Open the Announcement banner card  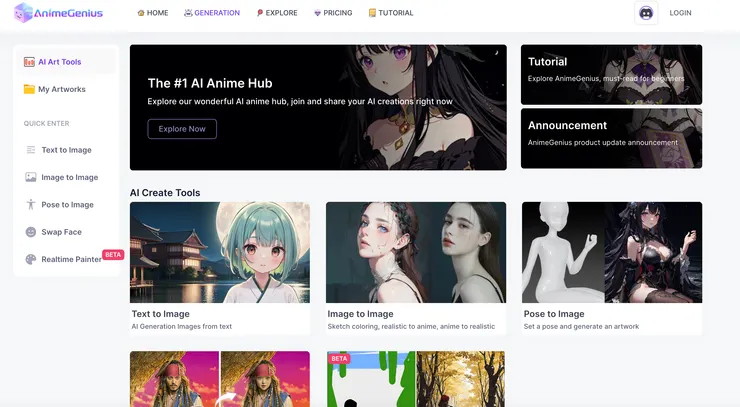611,138
